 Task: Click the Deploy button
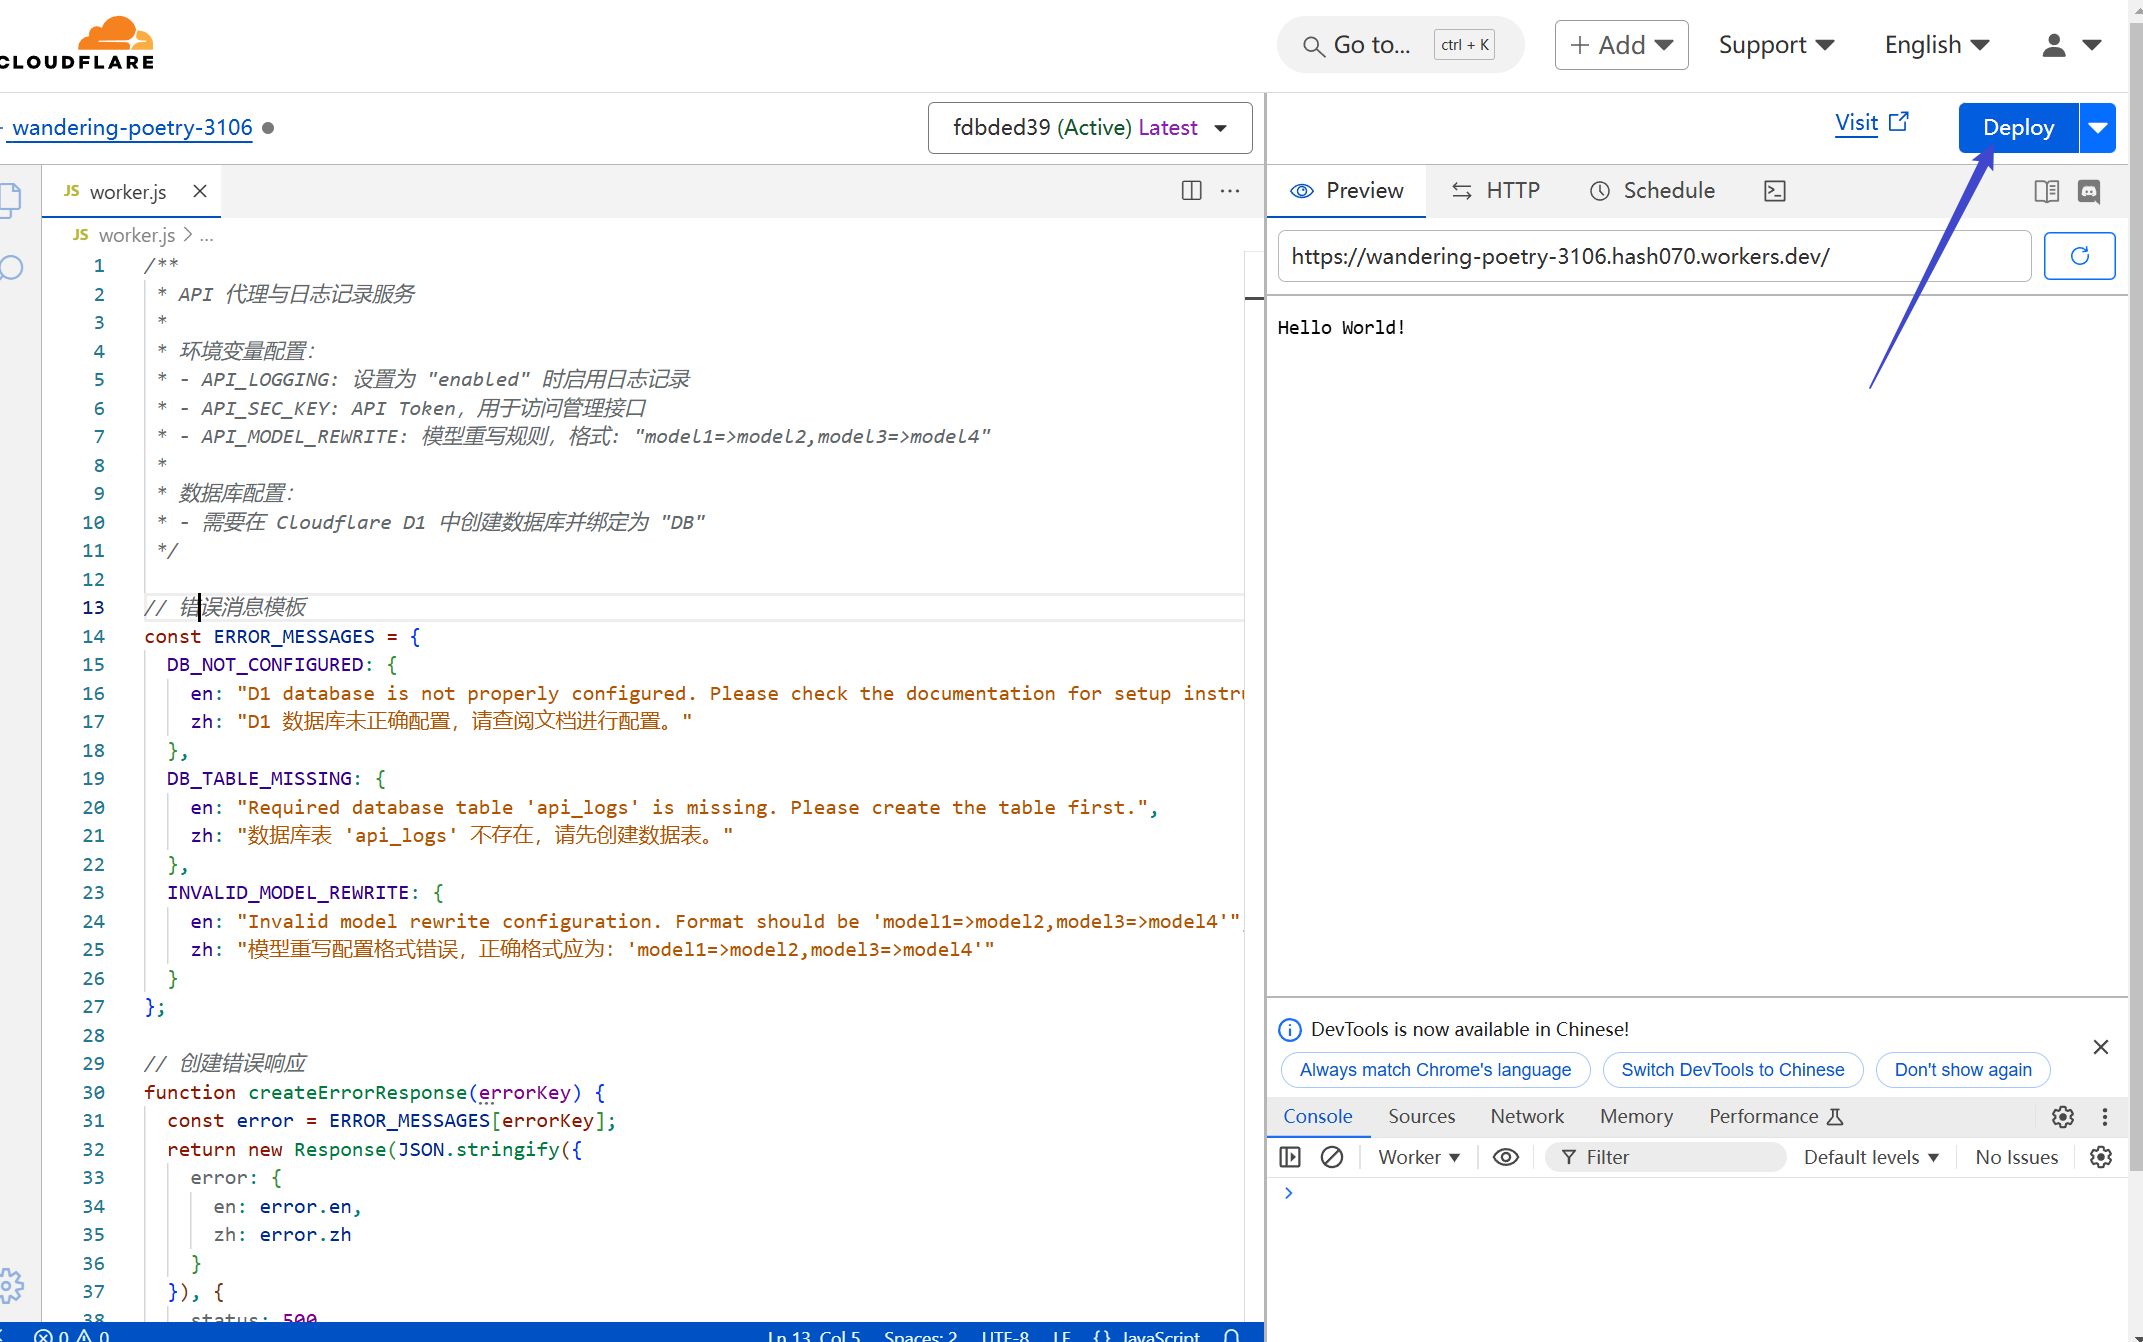[x=2018, y=128]
